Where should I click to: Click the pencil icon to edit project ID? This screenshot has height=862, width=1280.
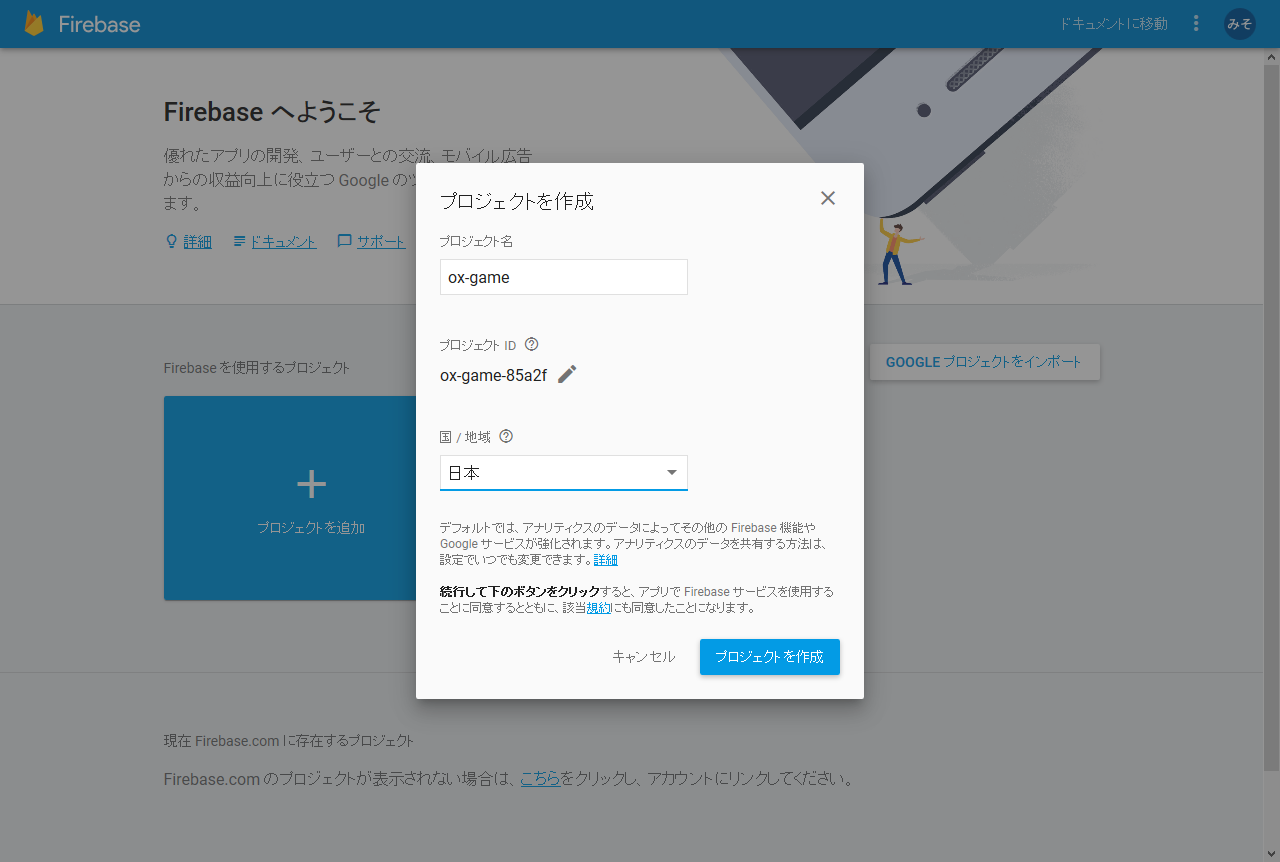[x=567, y=374]
